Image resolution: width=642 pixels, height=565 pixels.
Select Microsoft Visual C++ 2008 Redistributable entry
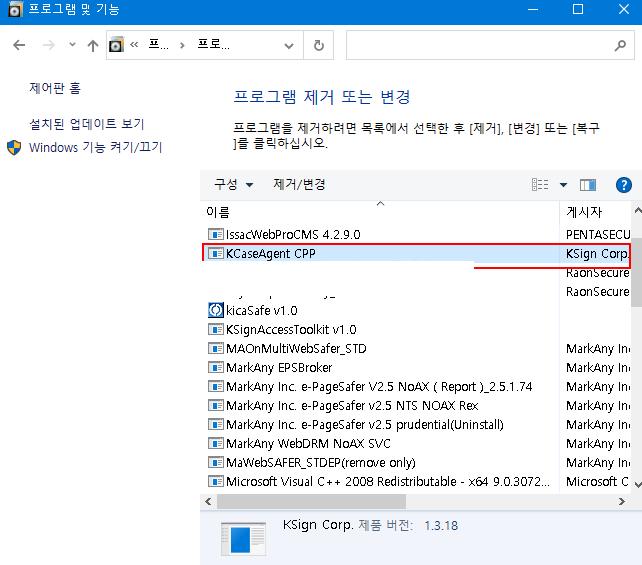pos(388,481)
